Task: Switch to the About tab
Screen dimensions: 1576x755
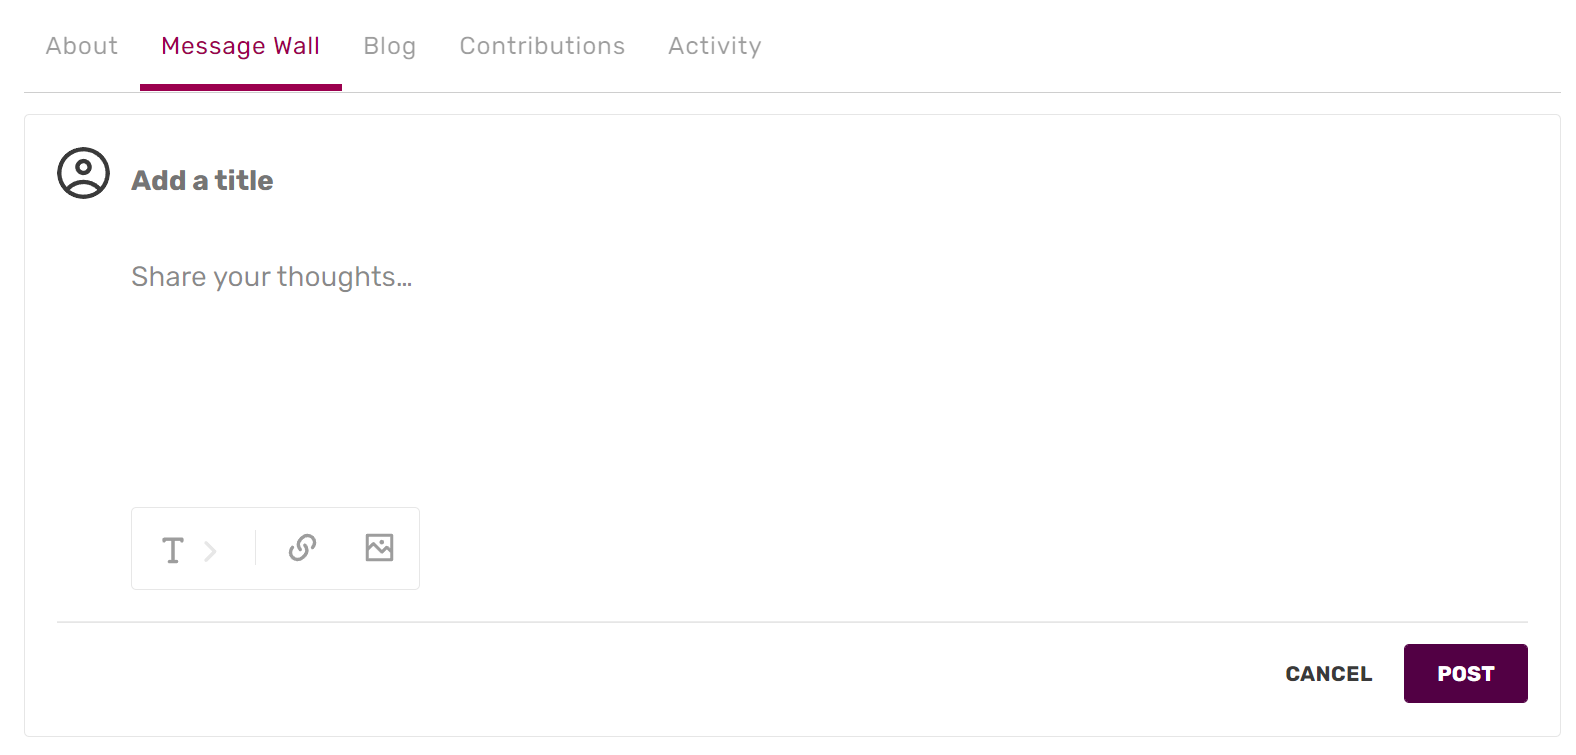Action: [x=82, y=46]
